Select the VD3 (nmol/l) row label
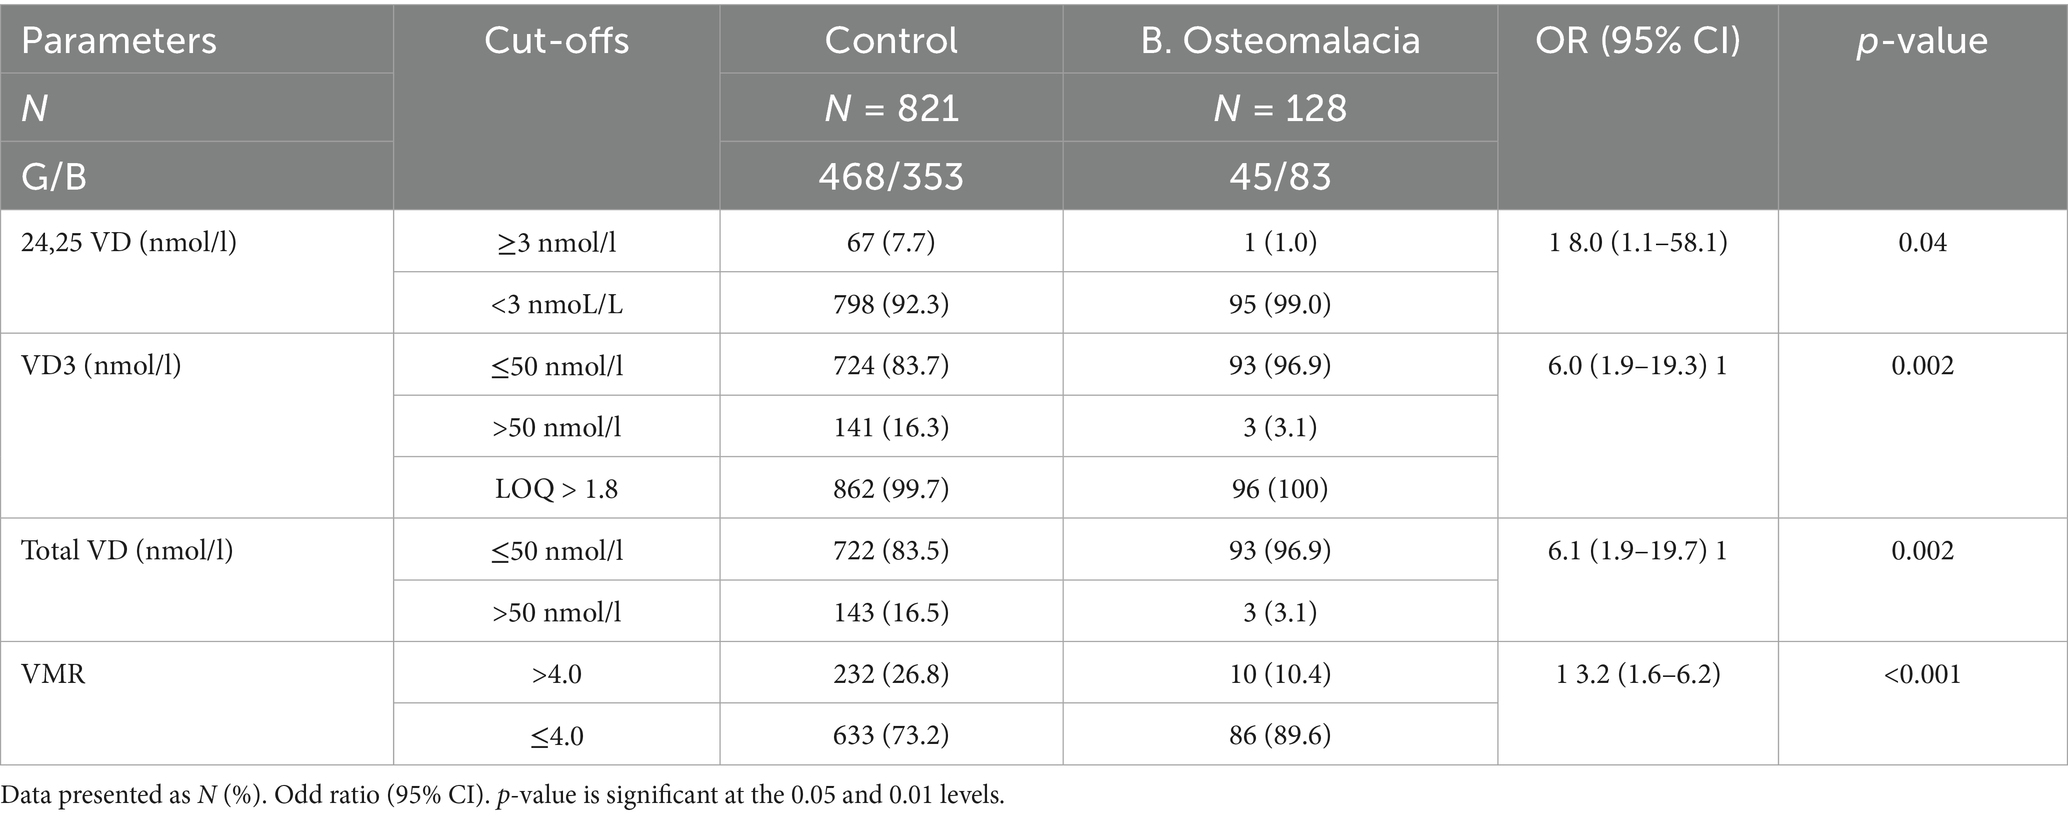Viewport: 2068px width, 817px height. 101,365
